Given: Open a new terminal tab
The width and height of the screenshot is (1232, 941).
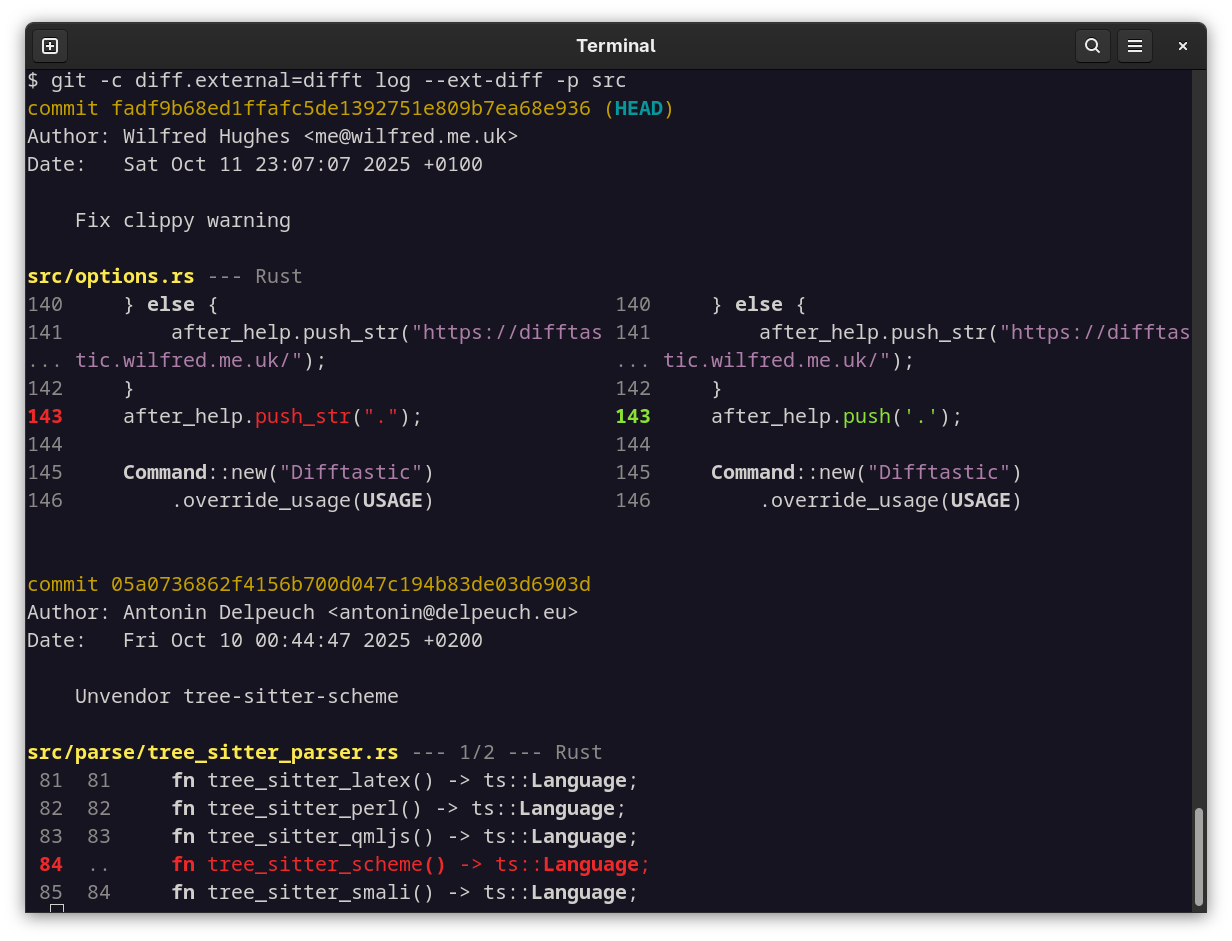Looking at the screenshot, I should pyautogui.click(x=49, y=45).
